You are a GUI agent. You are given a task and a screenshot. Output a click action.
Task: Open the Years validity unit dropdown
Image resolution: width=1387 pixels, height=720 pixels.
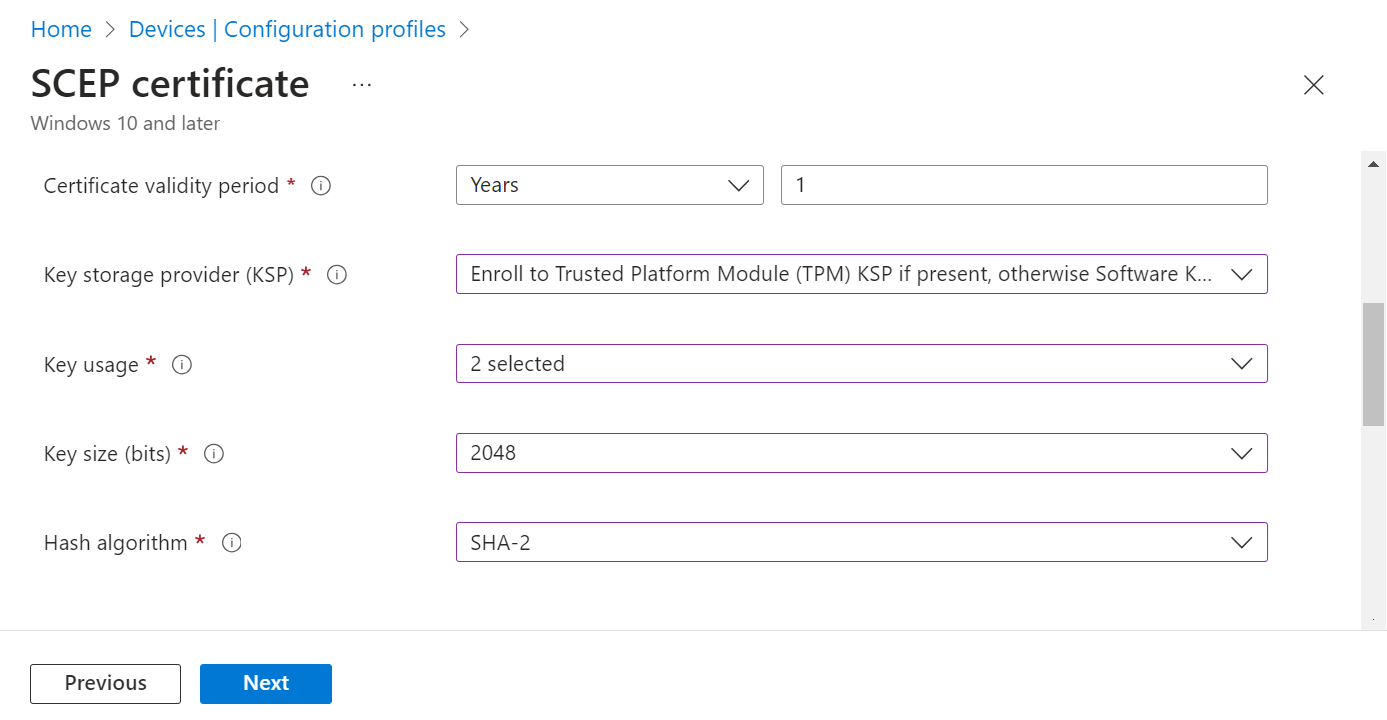[x=609, y=186]
